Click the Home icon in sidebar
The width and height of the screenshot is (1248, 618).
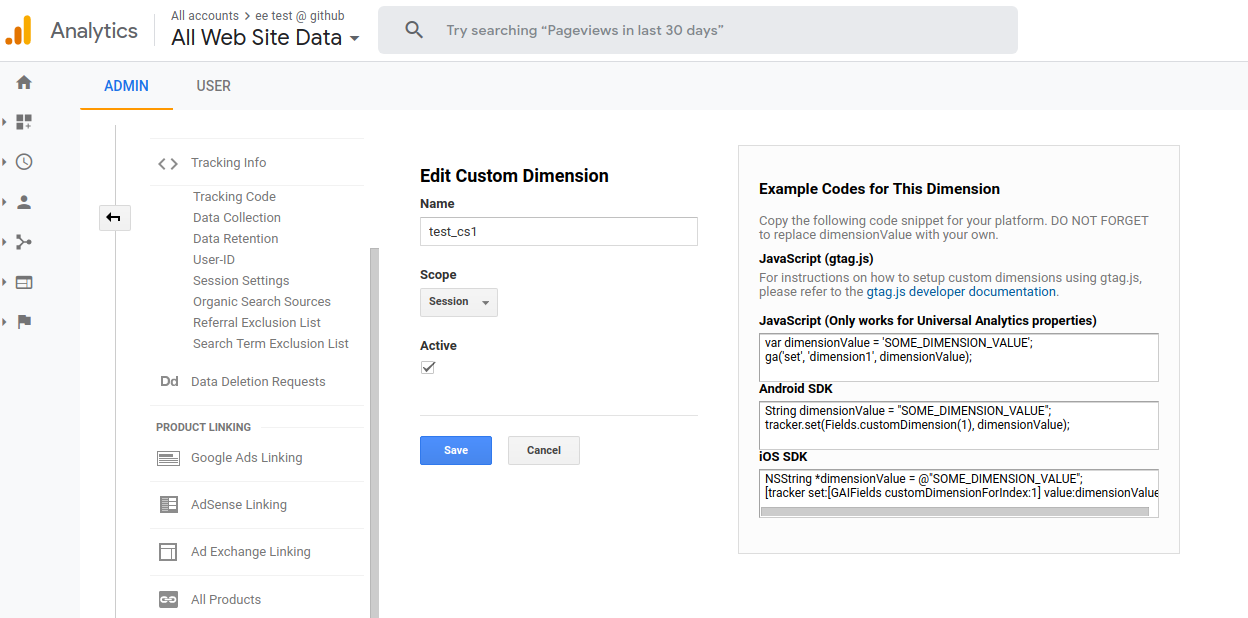coord(23,83)
